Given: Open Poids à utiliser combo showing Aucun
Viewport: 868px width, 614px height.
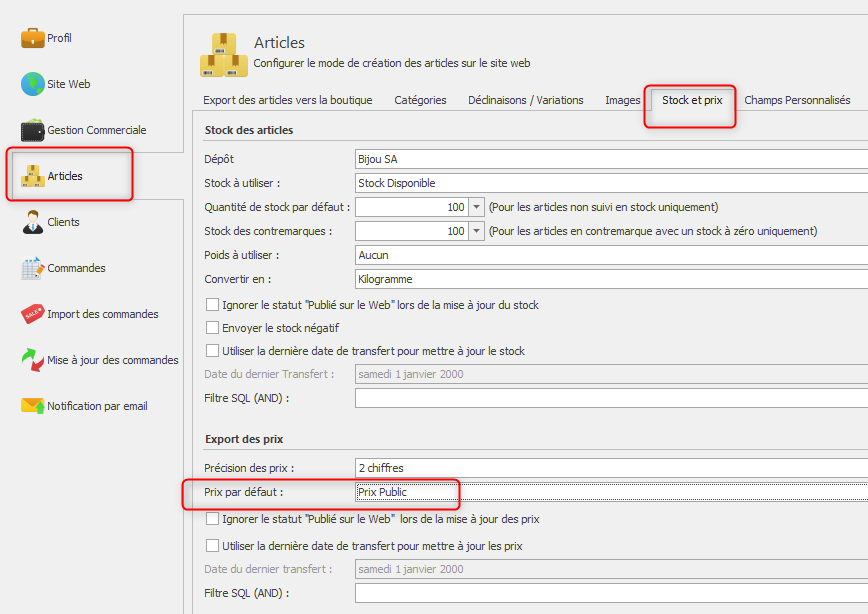Looking at the screenshot, I should (x=611, y=255).
